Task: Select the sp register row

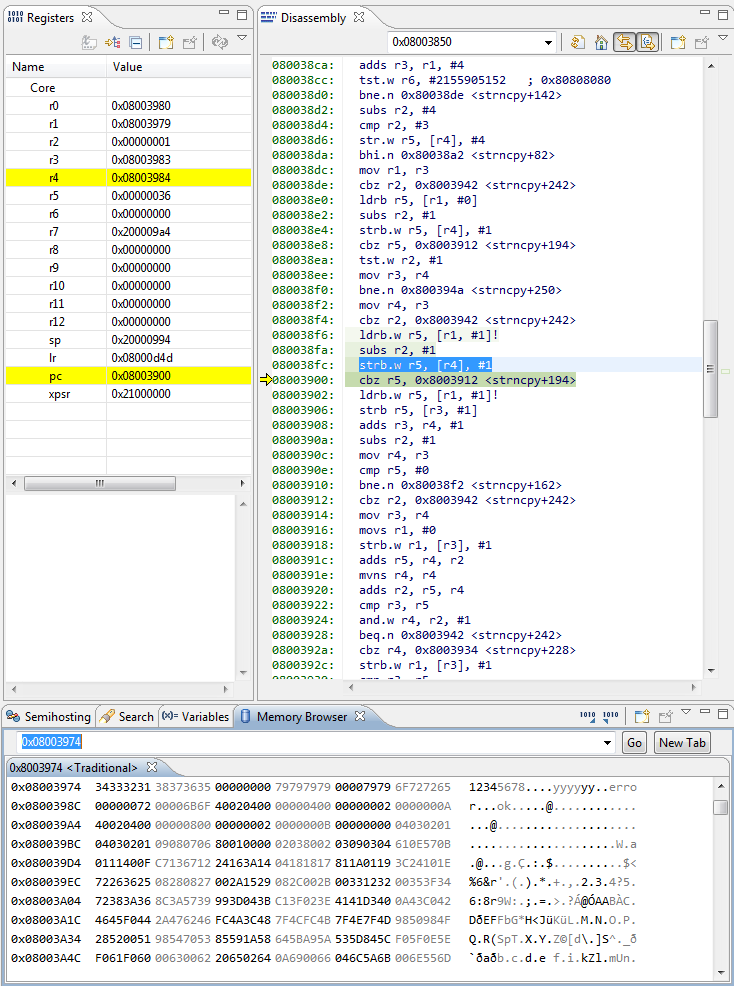Action: (x=128, y=340)
